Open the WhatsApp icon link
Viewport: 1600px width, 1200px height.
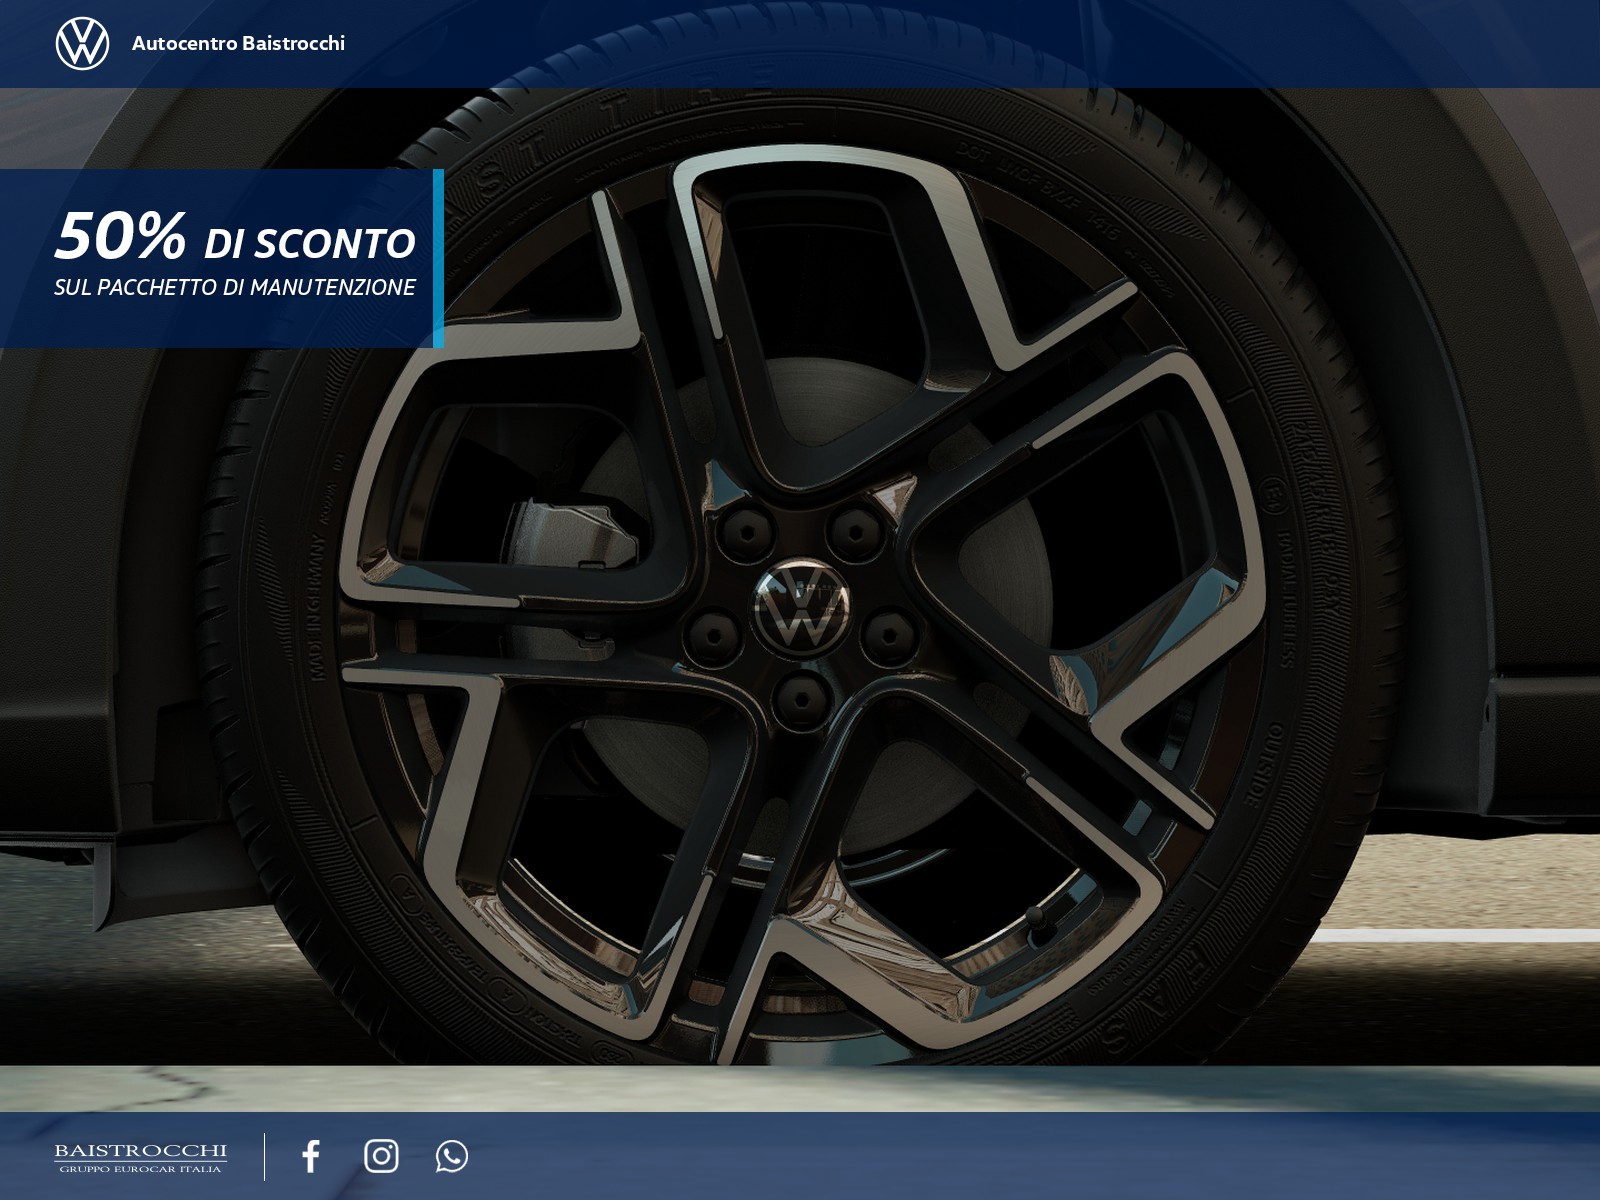452,1156
